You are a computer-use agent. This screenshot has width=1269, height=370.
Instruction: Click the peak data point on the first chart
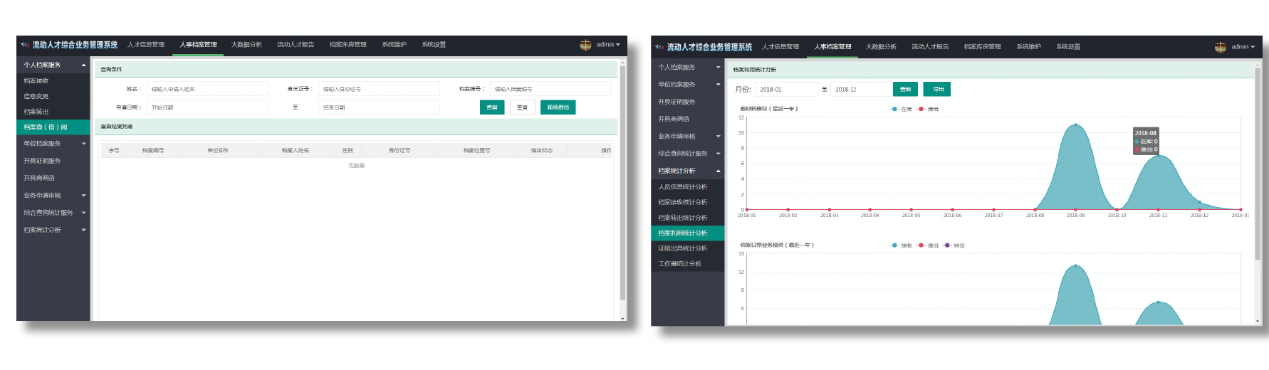(1075, 125)
